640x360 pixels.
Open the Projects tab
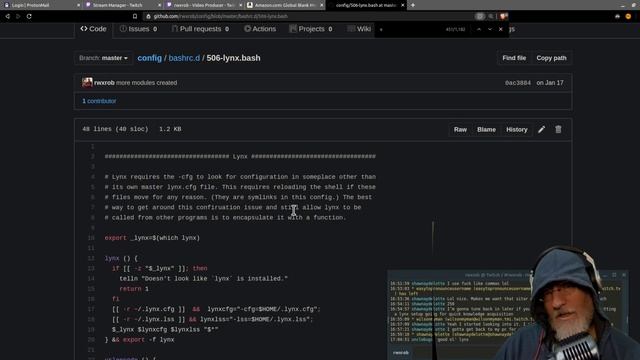click(311, 29)
